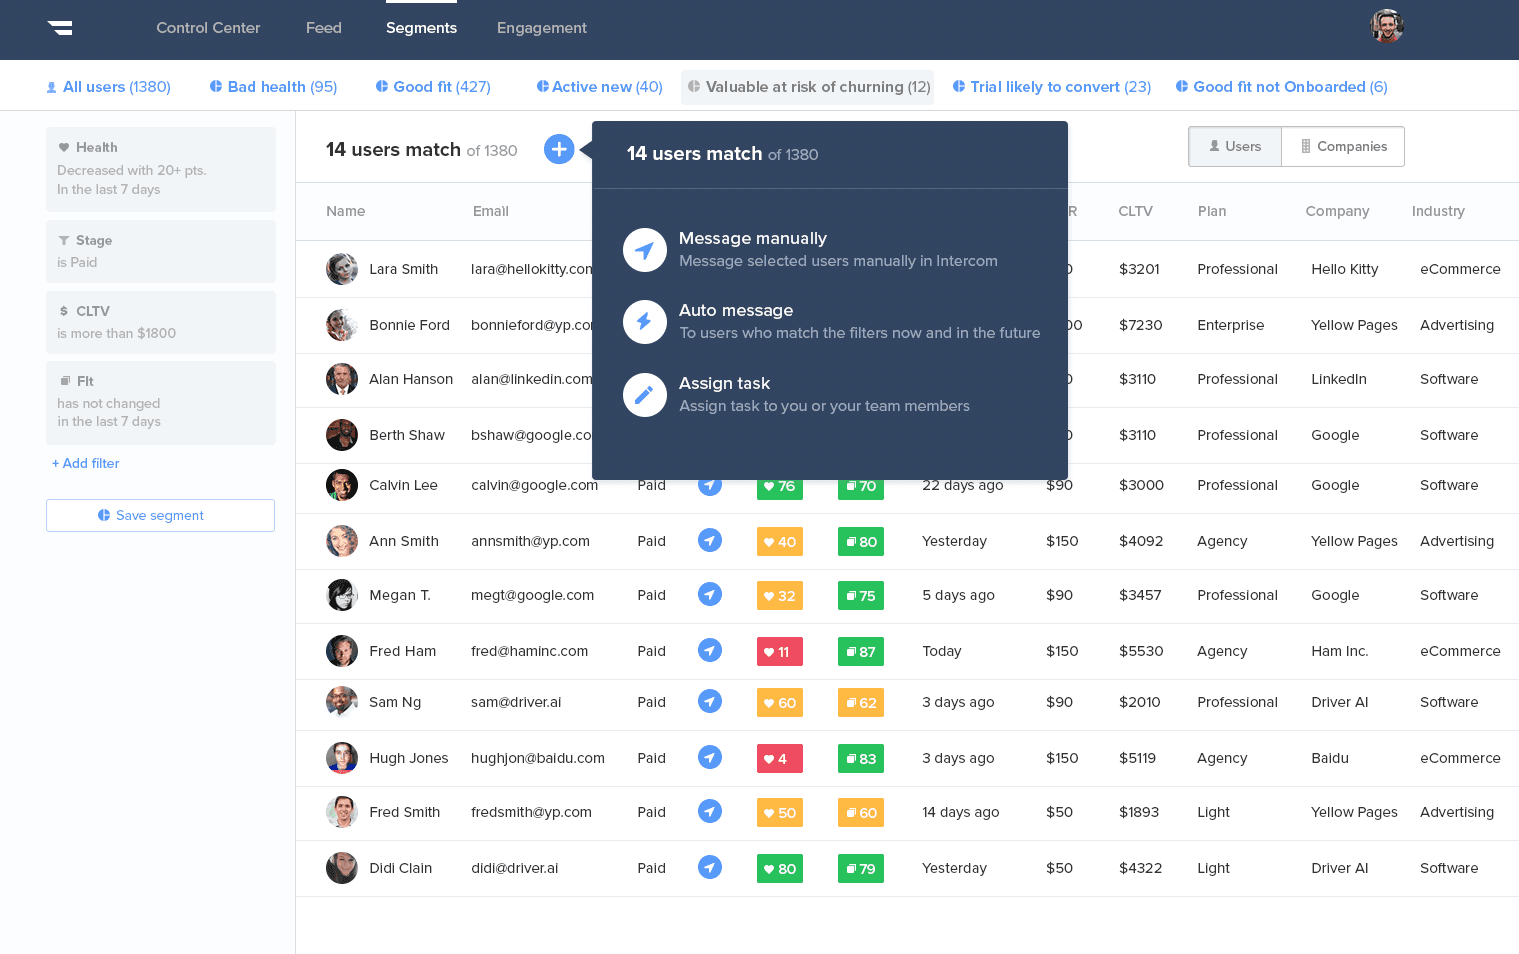Select Active new (40) segment
Image resolution: width=1519 pixels, height=954 pixels.
tap(599, 87)
